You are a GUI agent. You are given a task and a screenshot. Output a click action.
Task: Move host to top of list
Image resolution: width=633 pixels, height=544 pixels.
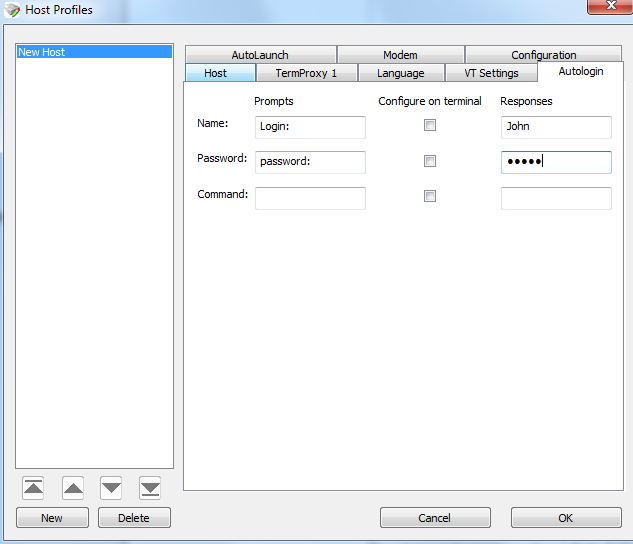33,488
